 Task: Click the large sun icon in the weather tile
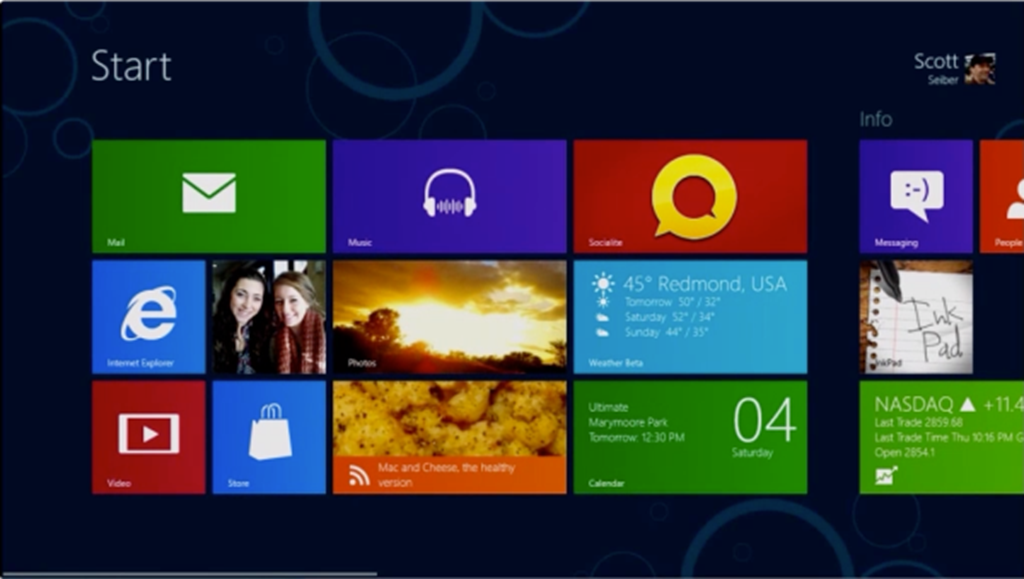602,284
